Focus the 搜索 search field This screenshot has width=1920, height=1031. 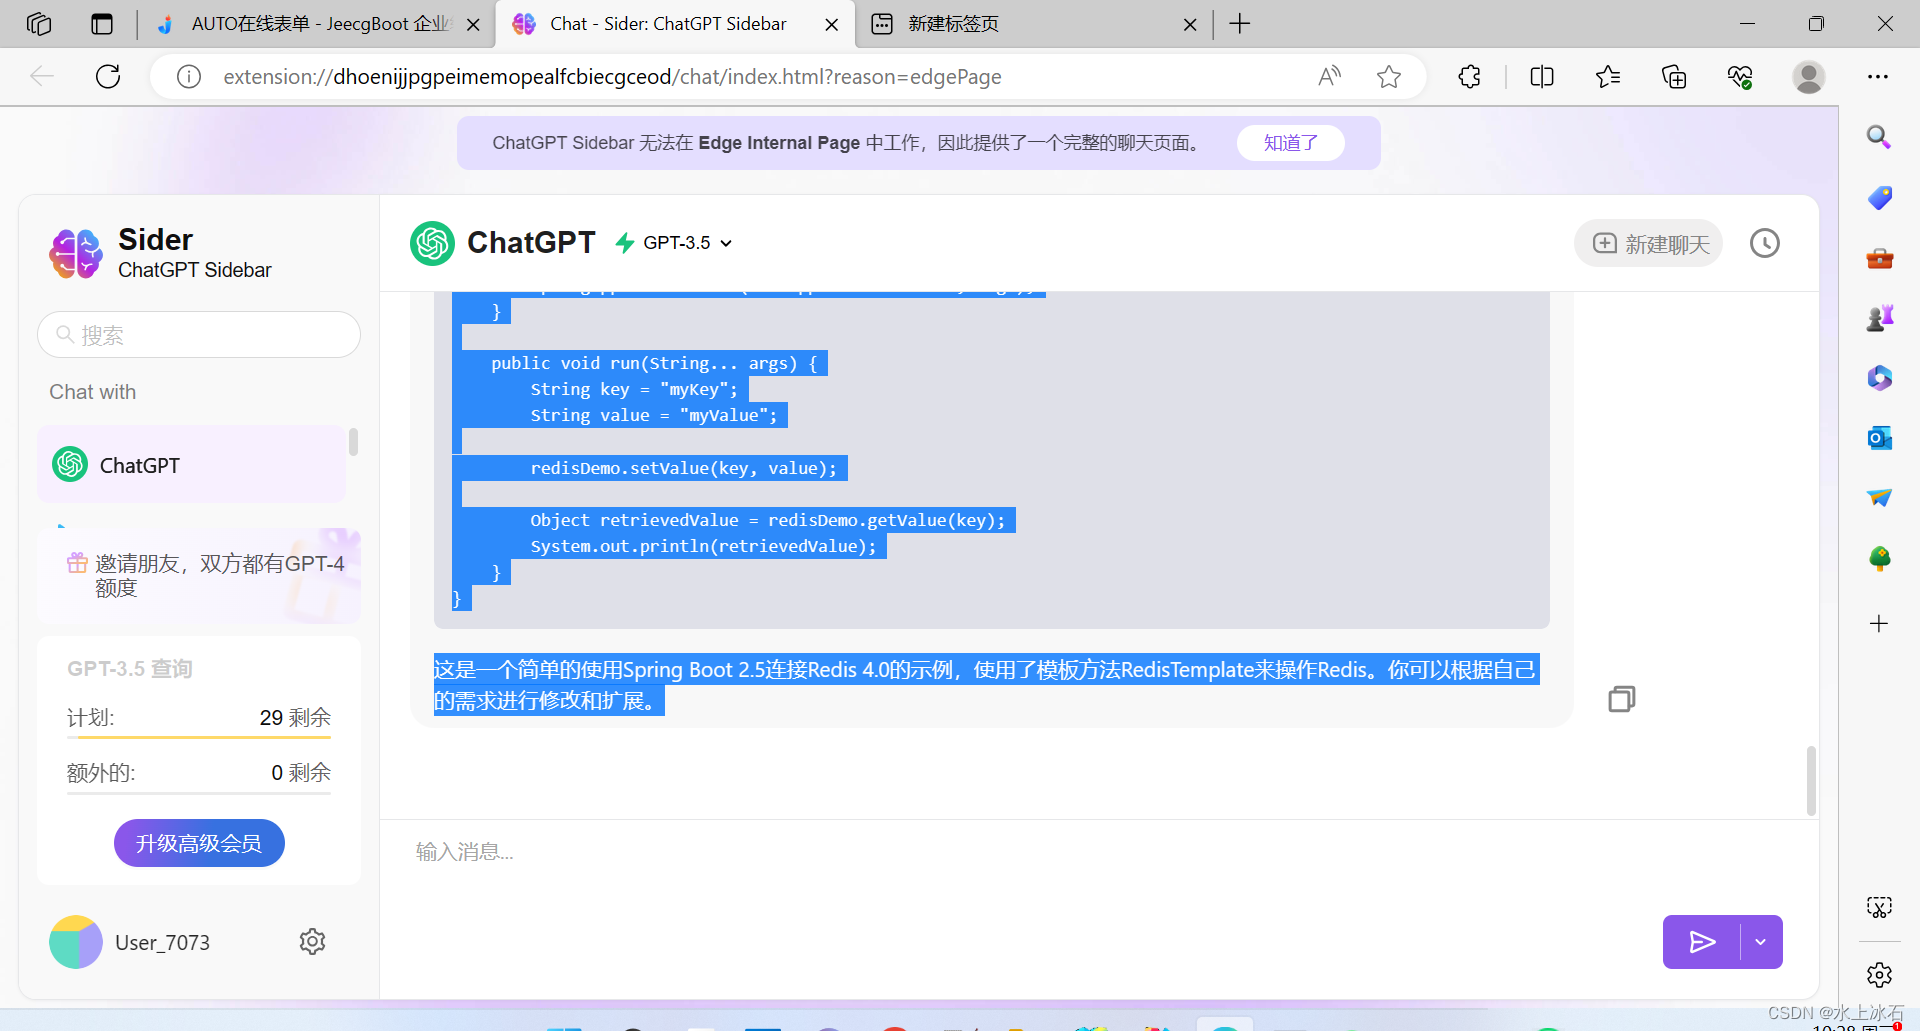[x=199, y=334]
